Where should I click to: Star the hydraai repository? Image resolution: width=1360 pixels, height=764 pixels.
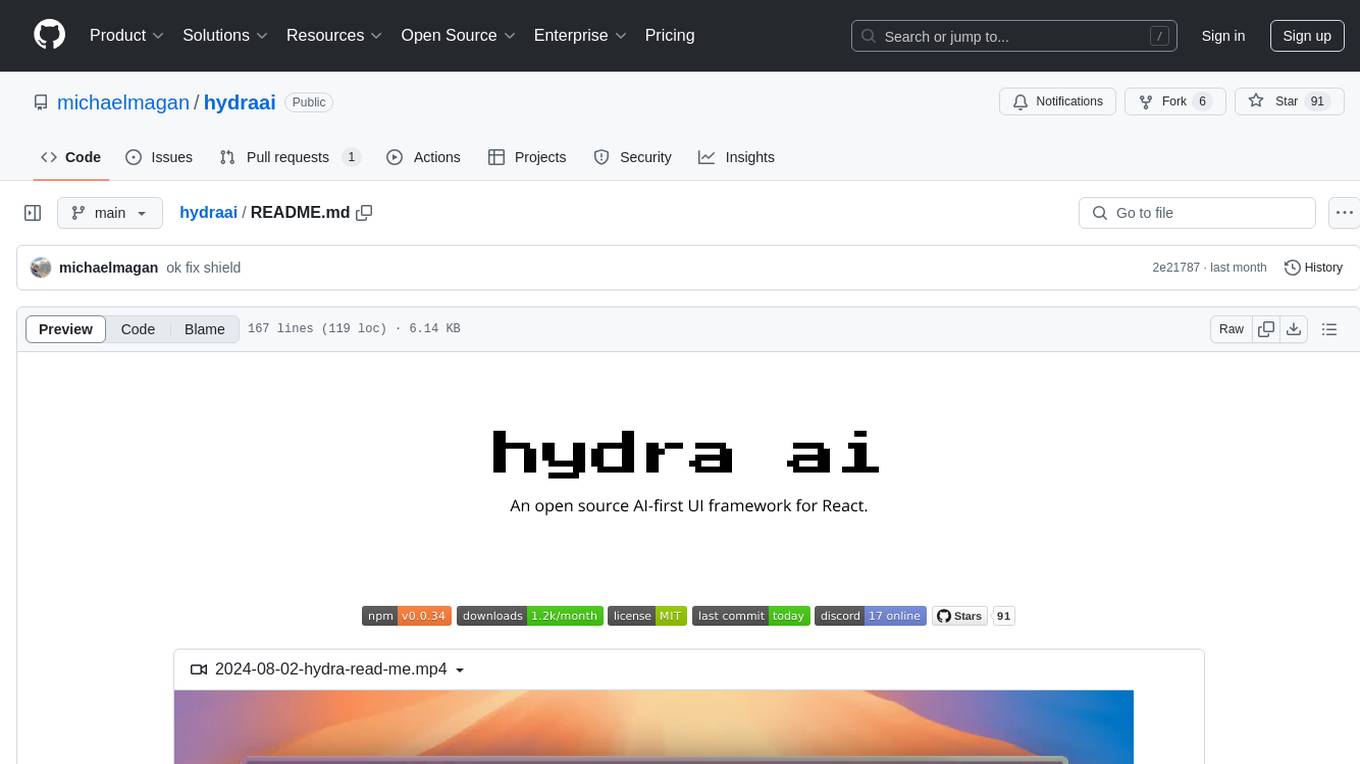click(x=1289, y=101)
